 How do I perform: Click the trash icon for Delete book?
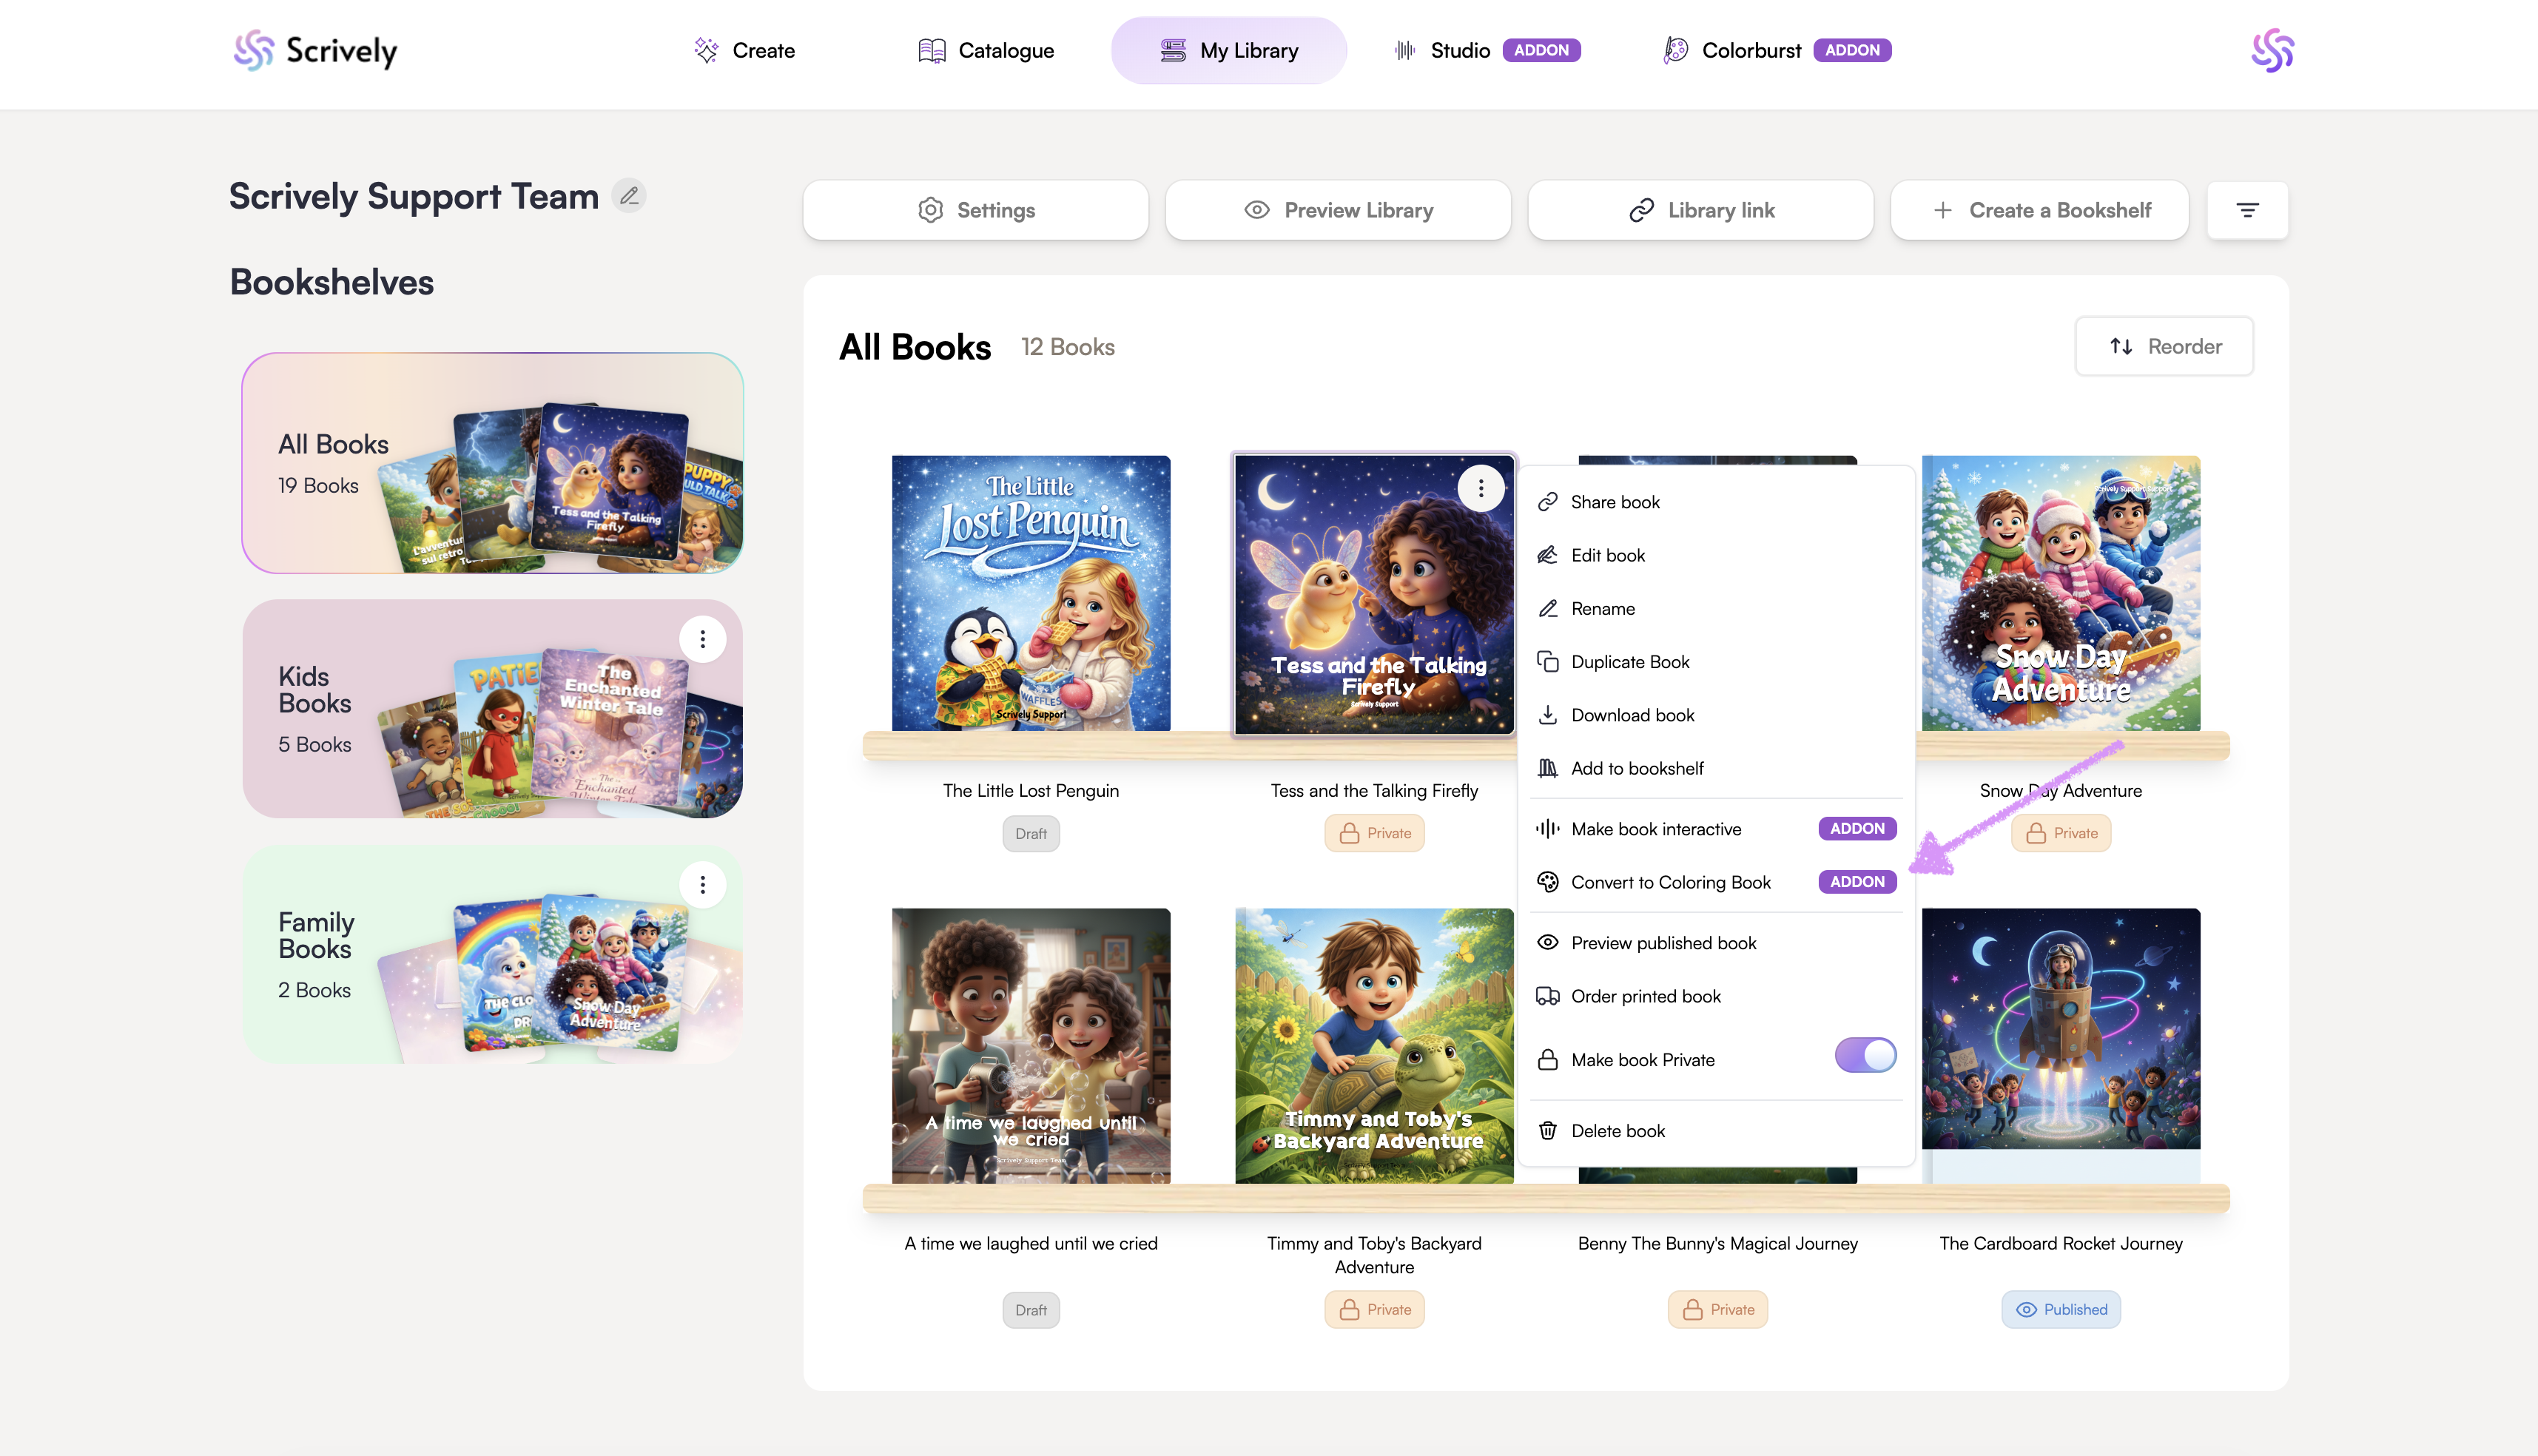point(1547,1131)
